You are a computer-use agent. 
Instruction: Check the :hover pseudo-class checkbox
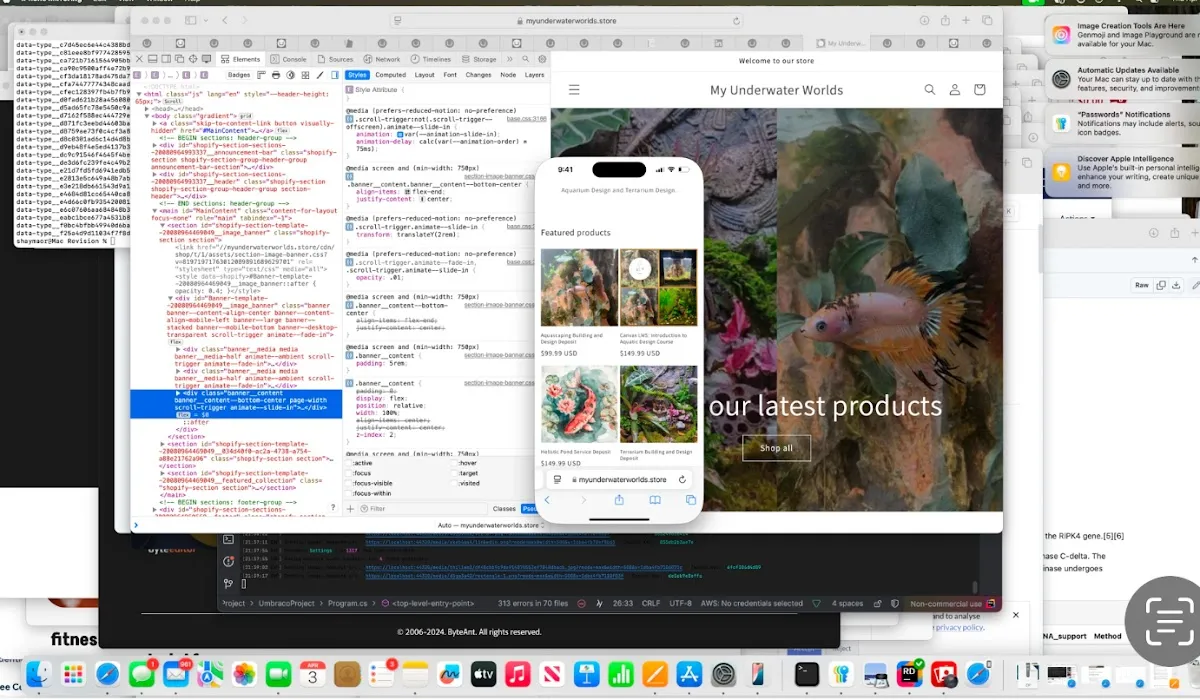[453, 463]
